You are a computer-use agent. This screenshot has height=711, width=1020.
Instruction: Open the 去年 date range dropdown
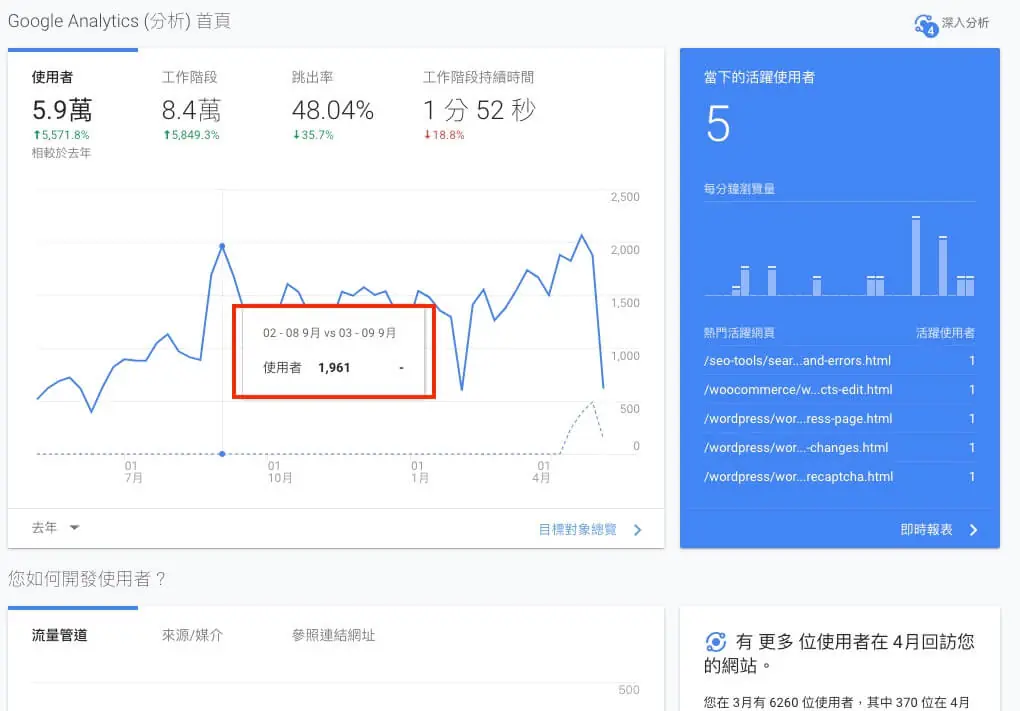pyautogui.click(x=55, y=528)
